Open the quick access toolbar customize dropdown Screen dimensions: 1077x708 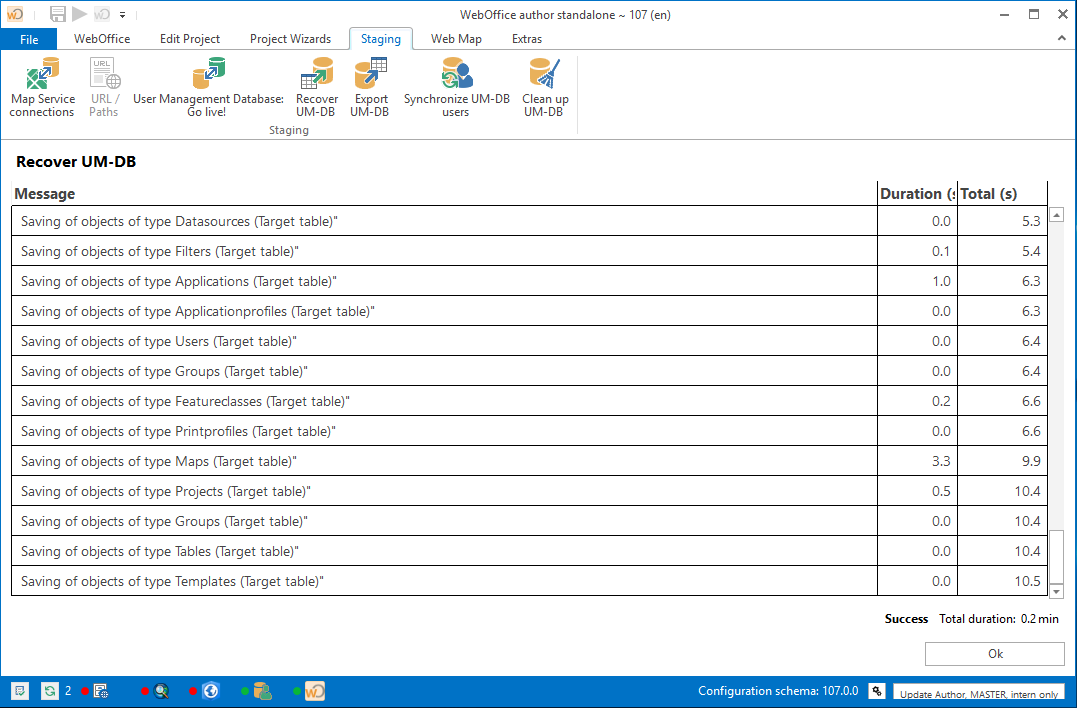(122, 14)
